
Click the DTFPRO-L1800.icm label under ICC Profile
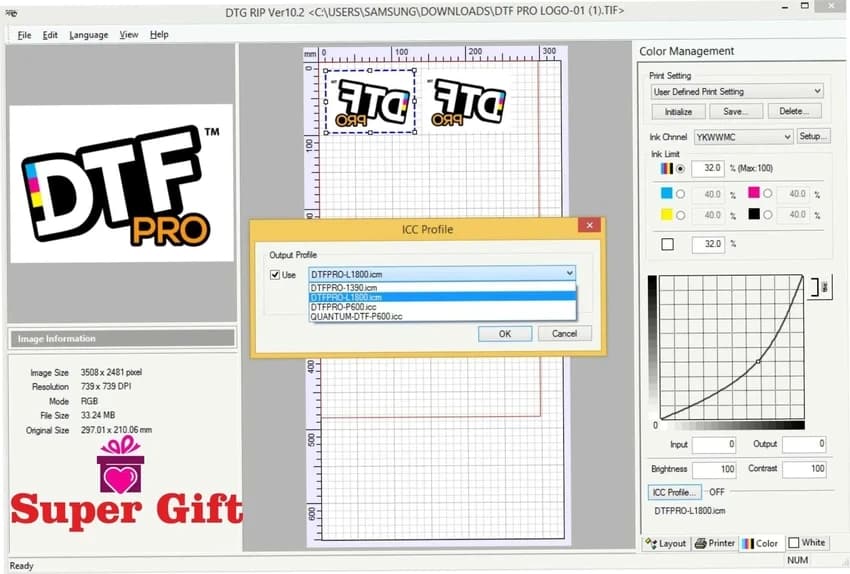pyautogui.click(x=690, y=511)
